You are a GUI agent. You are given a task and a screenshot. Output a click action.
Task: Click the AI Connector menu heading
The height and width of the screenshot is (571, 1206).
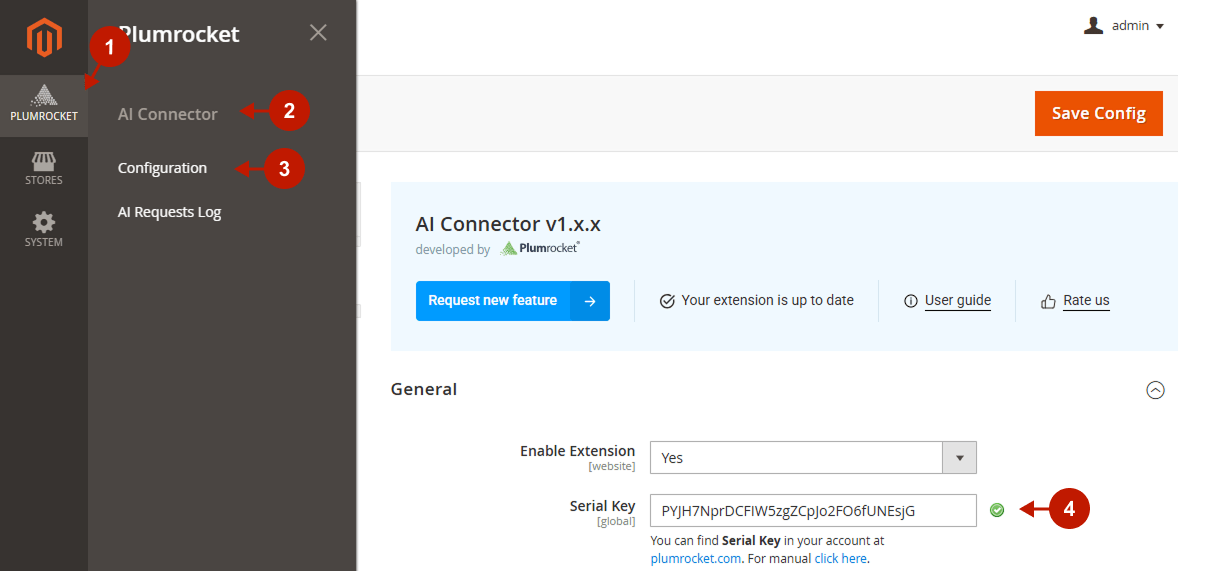coord(167,114)
